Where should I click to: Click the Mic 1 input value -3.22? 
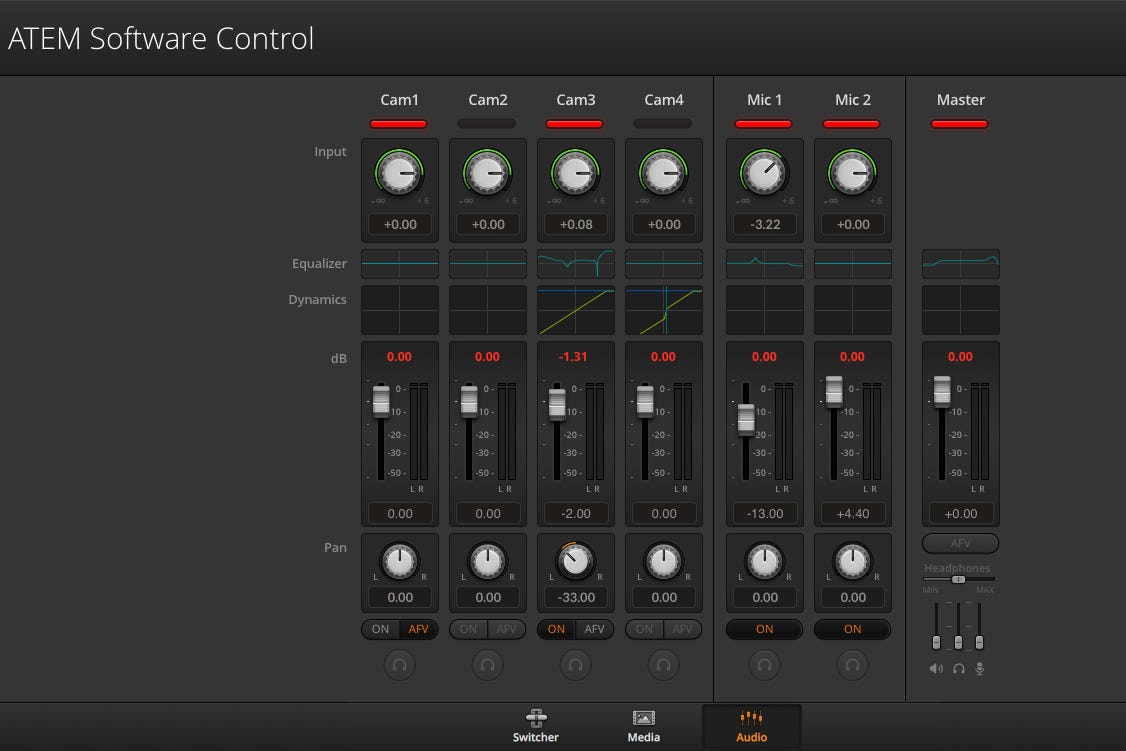[764, 225]
